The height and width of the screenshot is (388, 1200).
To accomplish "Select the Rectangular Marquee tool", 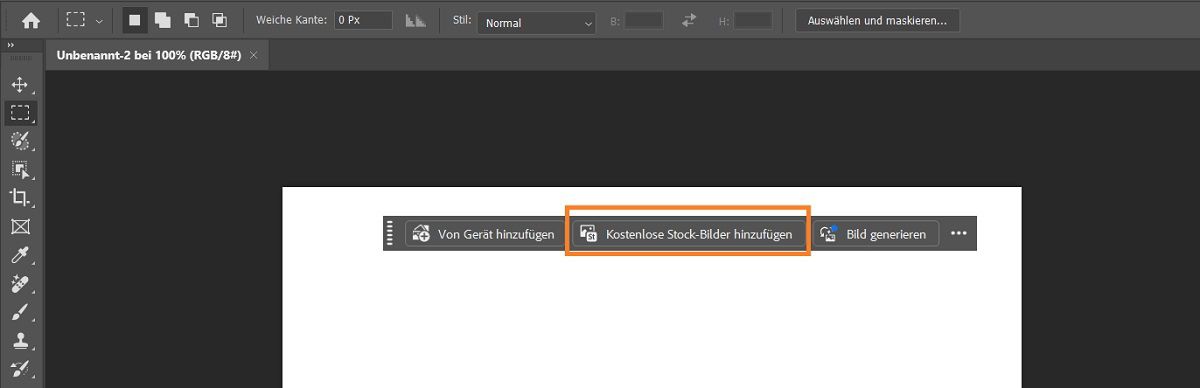I will pyautogui.click(x=20, y=112).
